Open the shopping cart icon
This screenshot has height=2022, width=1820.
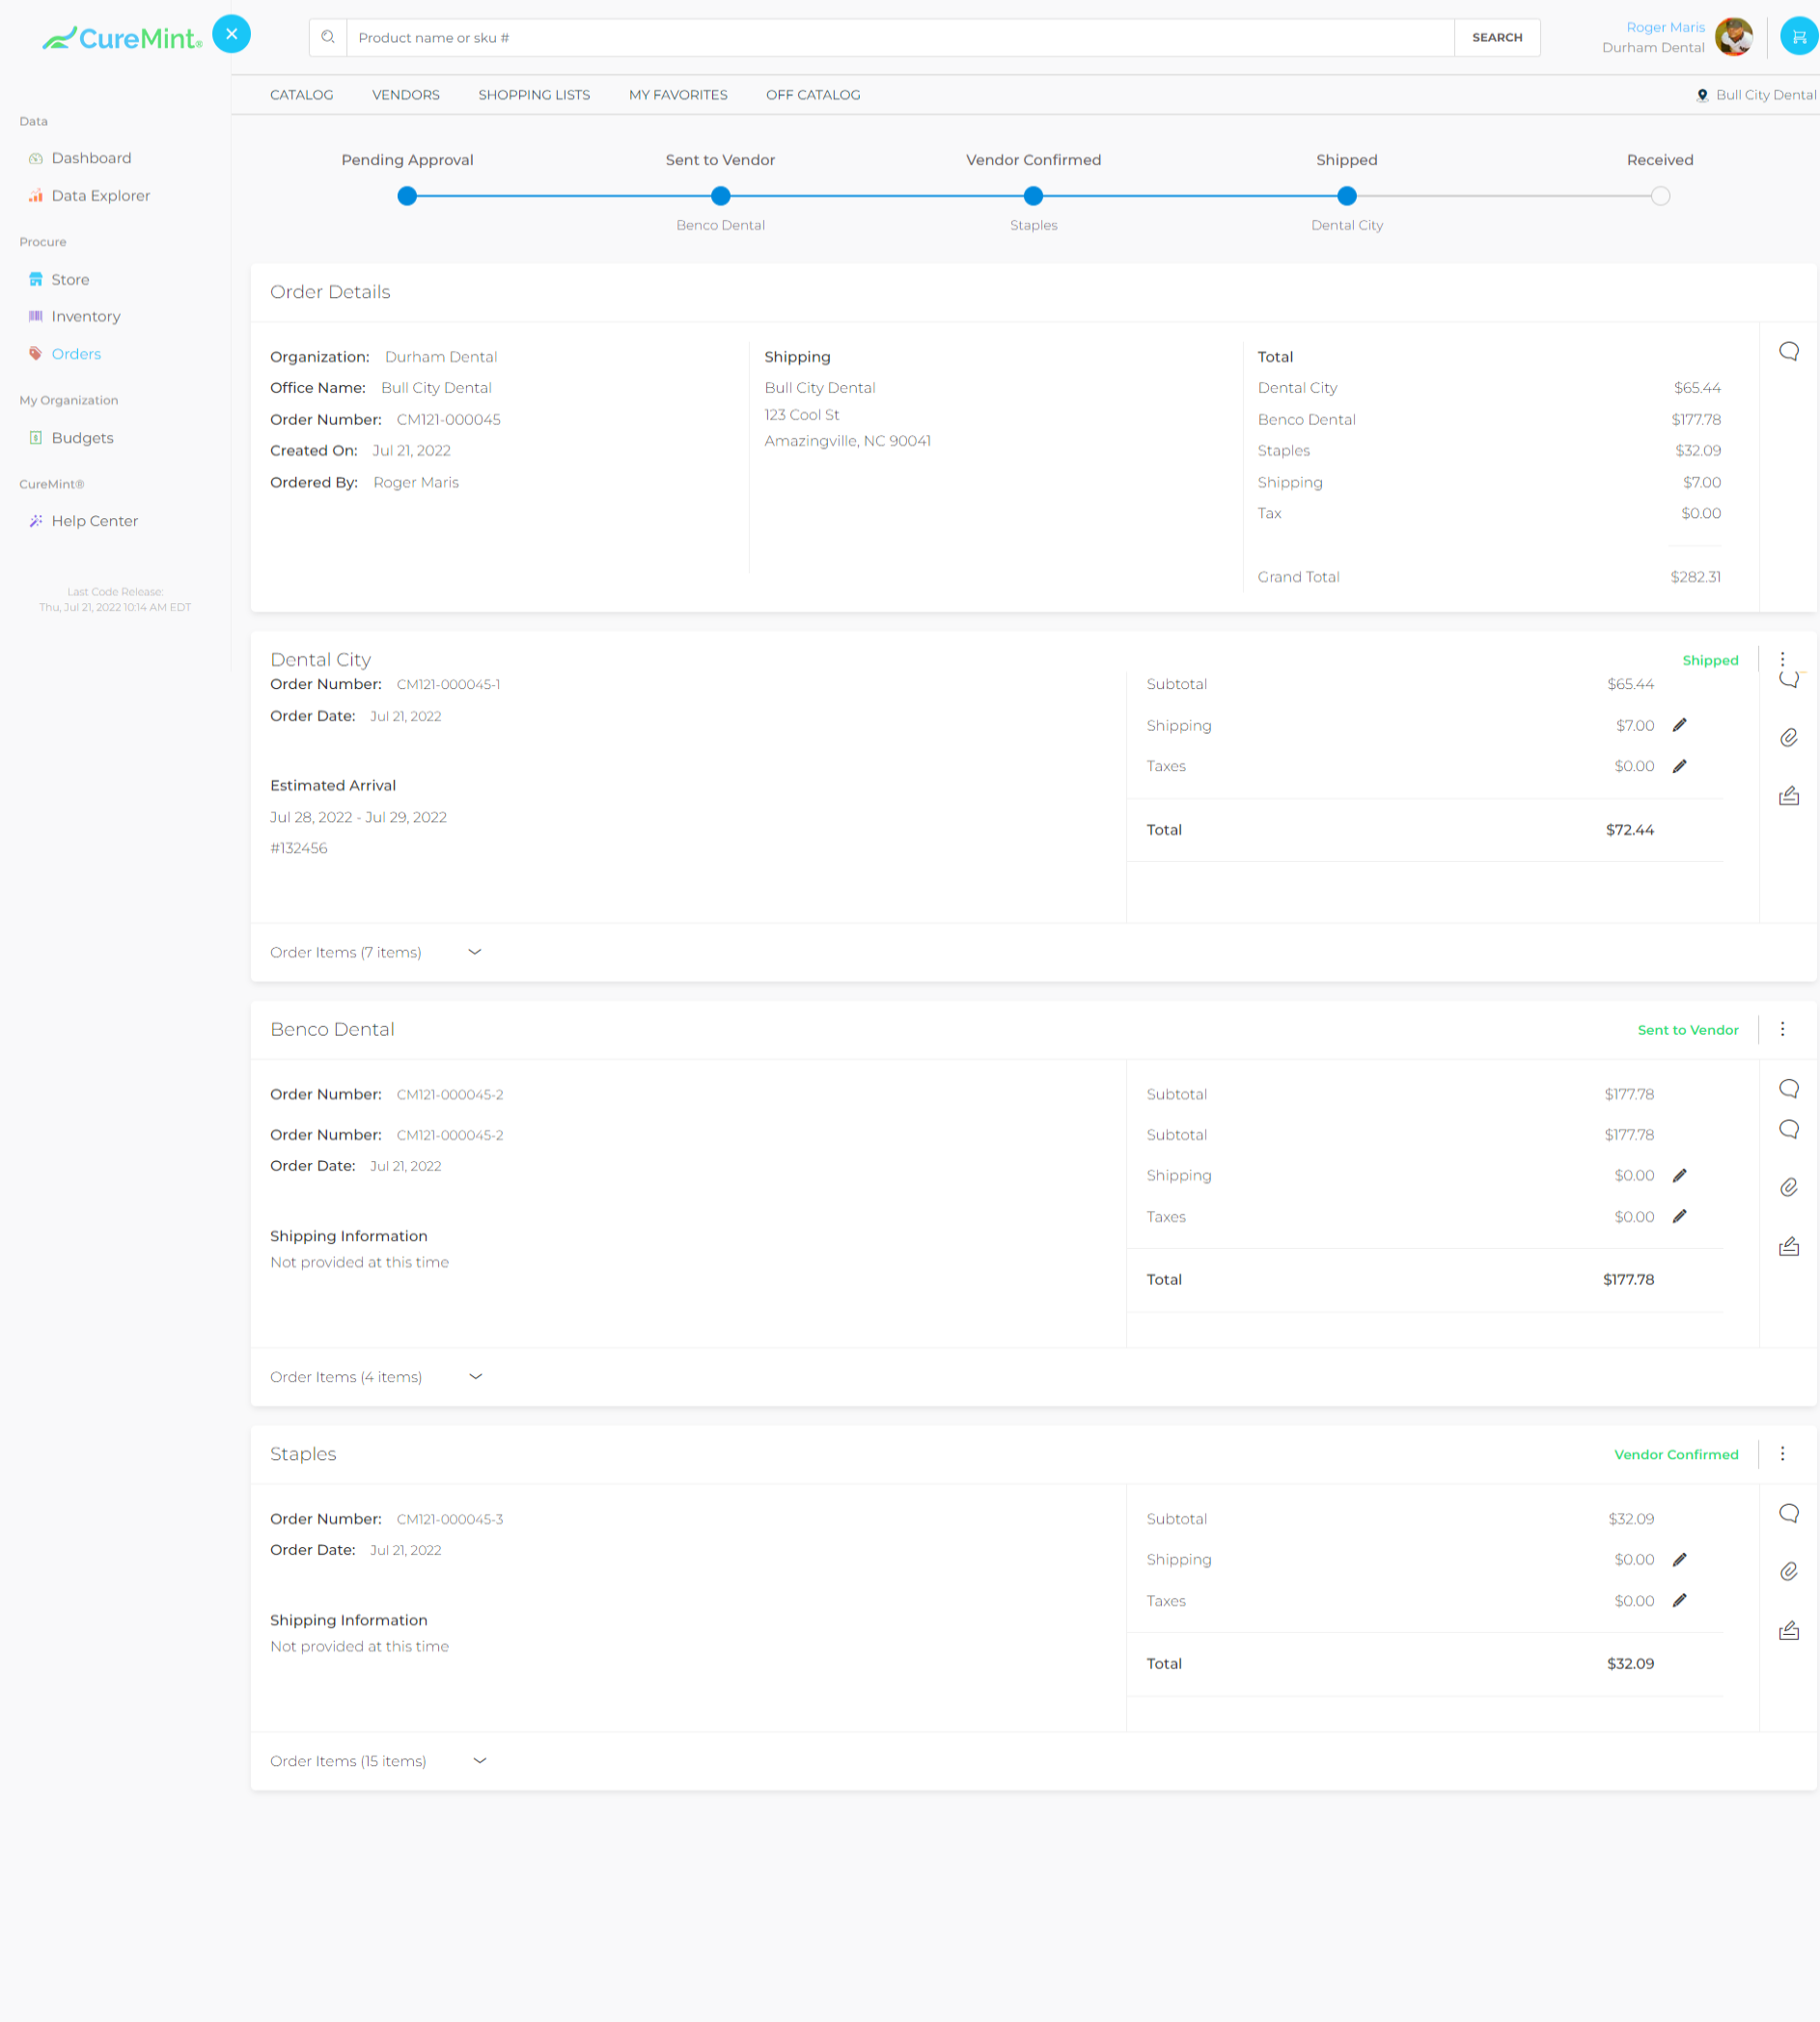(1799, 37)
